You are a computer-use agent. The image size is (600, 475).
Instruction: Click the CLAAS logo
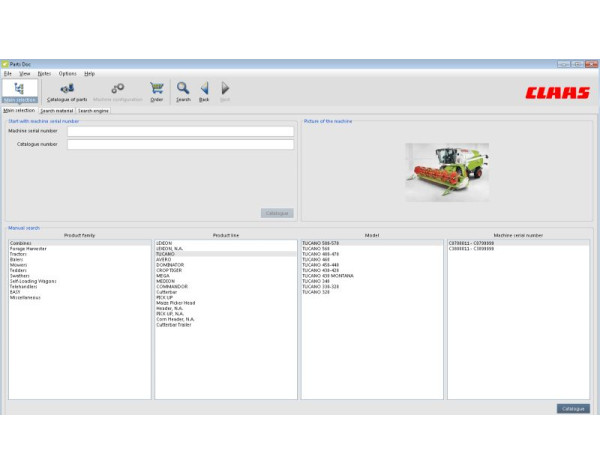tap(557, 92)
